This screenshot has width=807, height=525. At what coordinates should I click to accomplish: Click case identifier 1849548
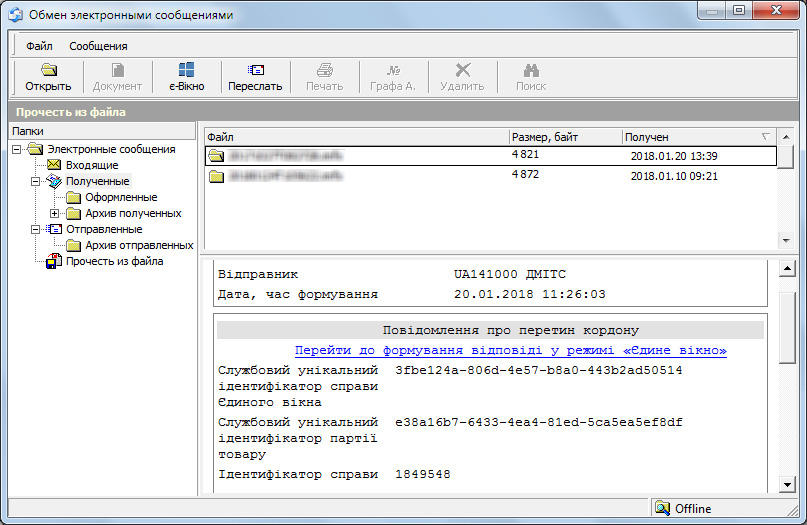[423, 474]
